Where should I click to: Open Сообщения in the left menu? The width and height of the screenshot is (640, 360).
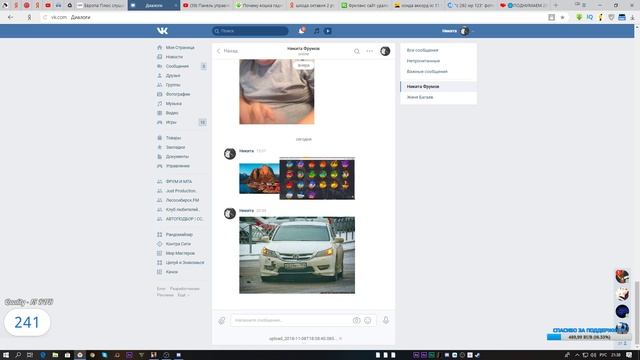click(177, 66)
